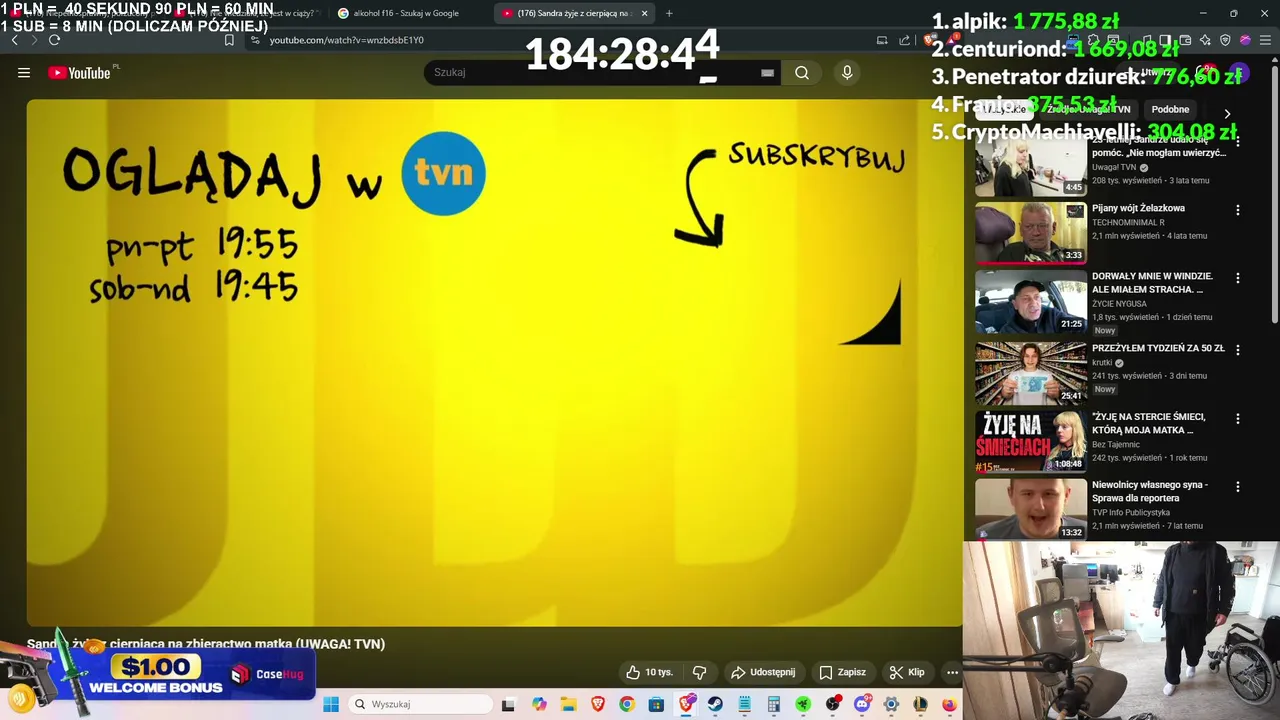Click the Windows taskbar Wyszukaj search box

pos(420,704)
